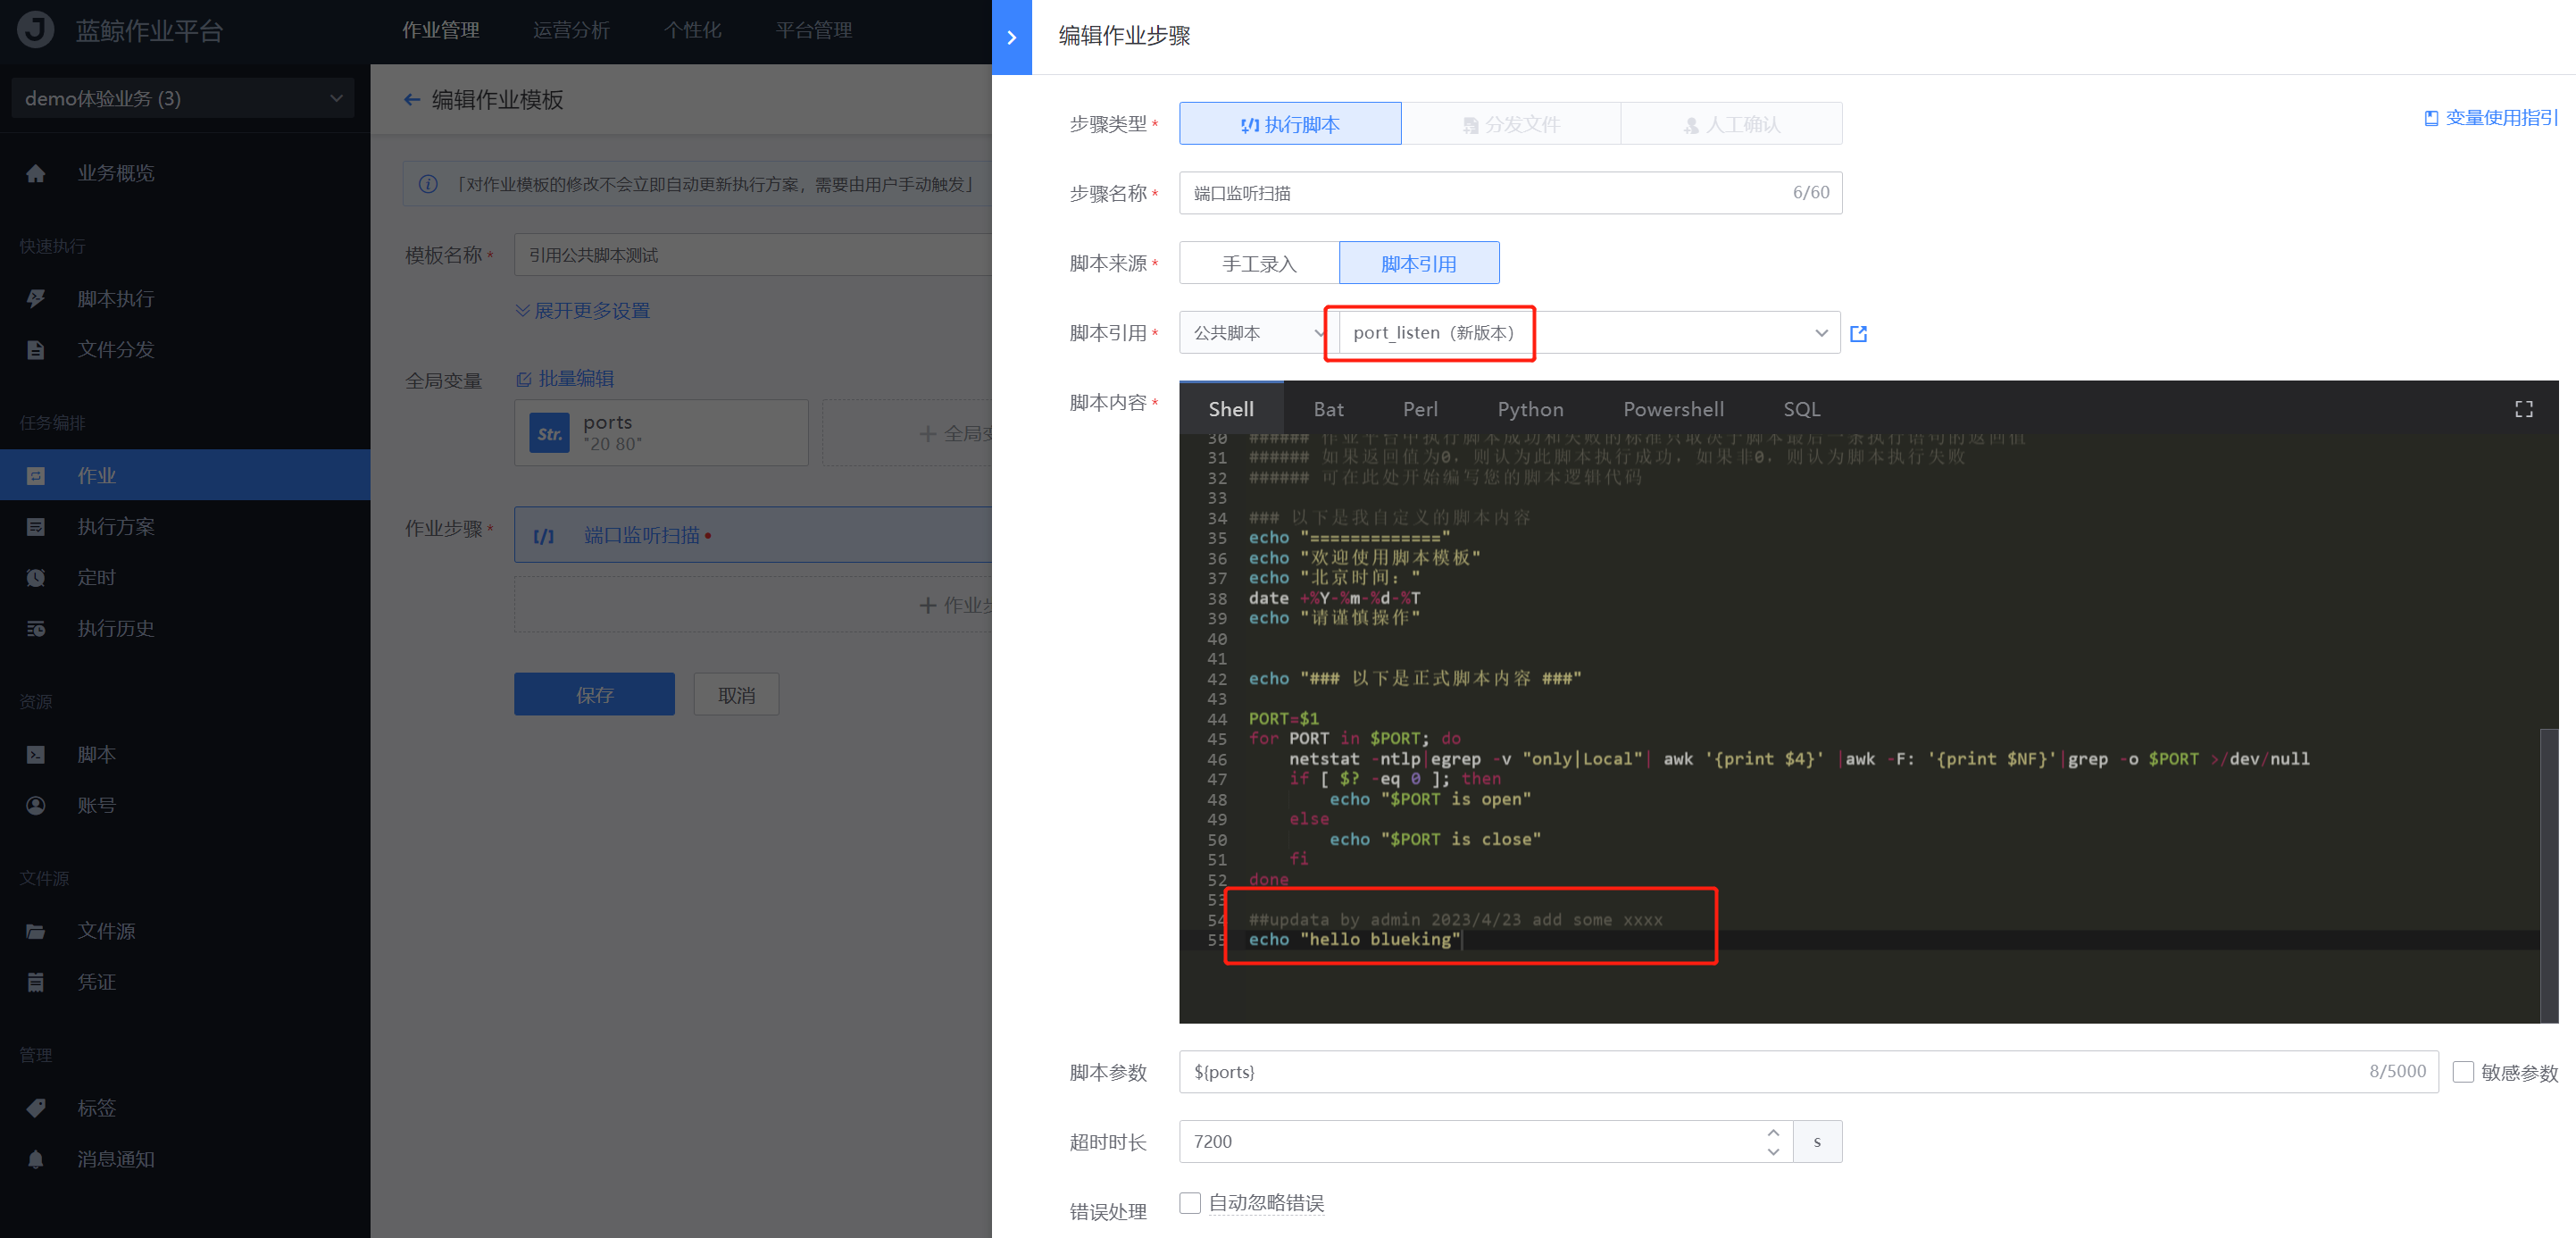This screenshot has height=1238, width=2576.
Task: Select 作业 sidebar icon
Action: click(36, 476)
